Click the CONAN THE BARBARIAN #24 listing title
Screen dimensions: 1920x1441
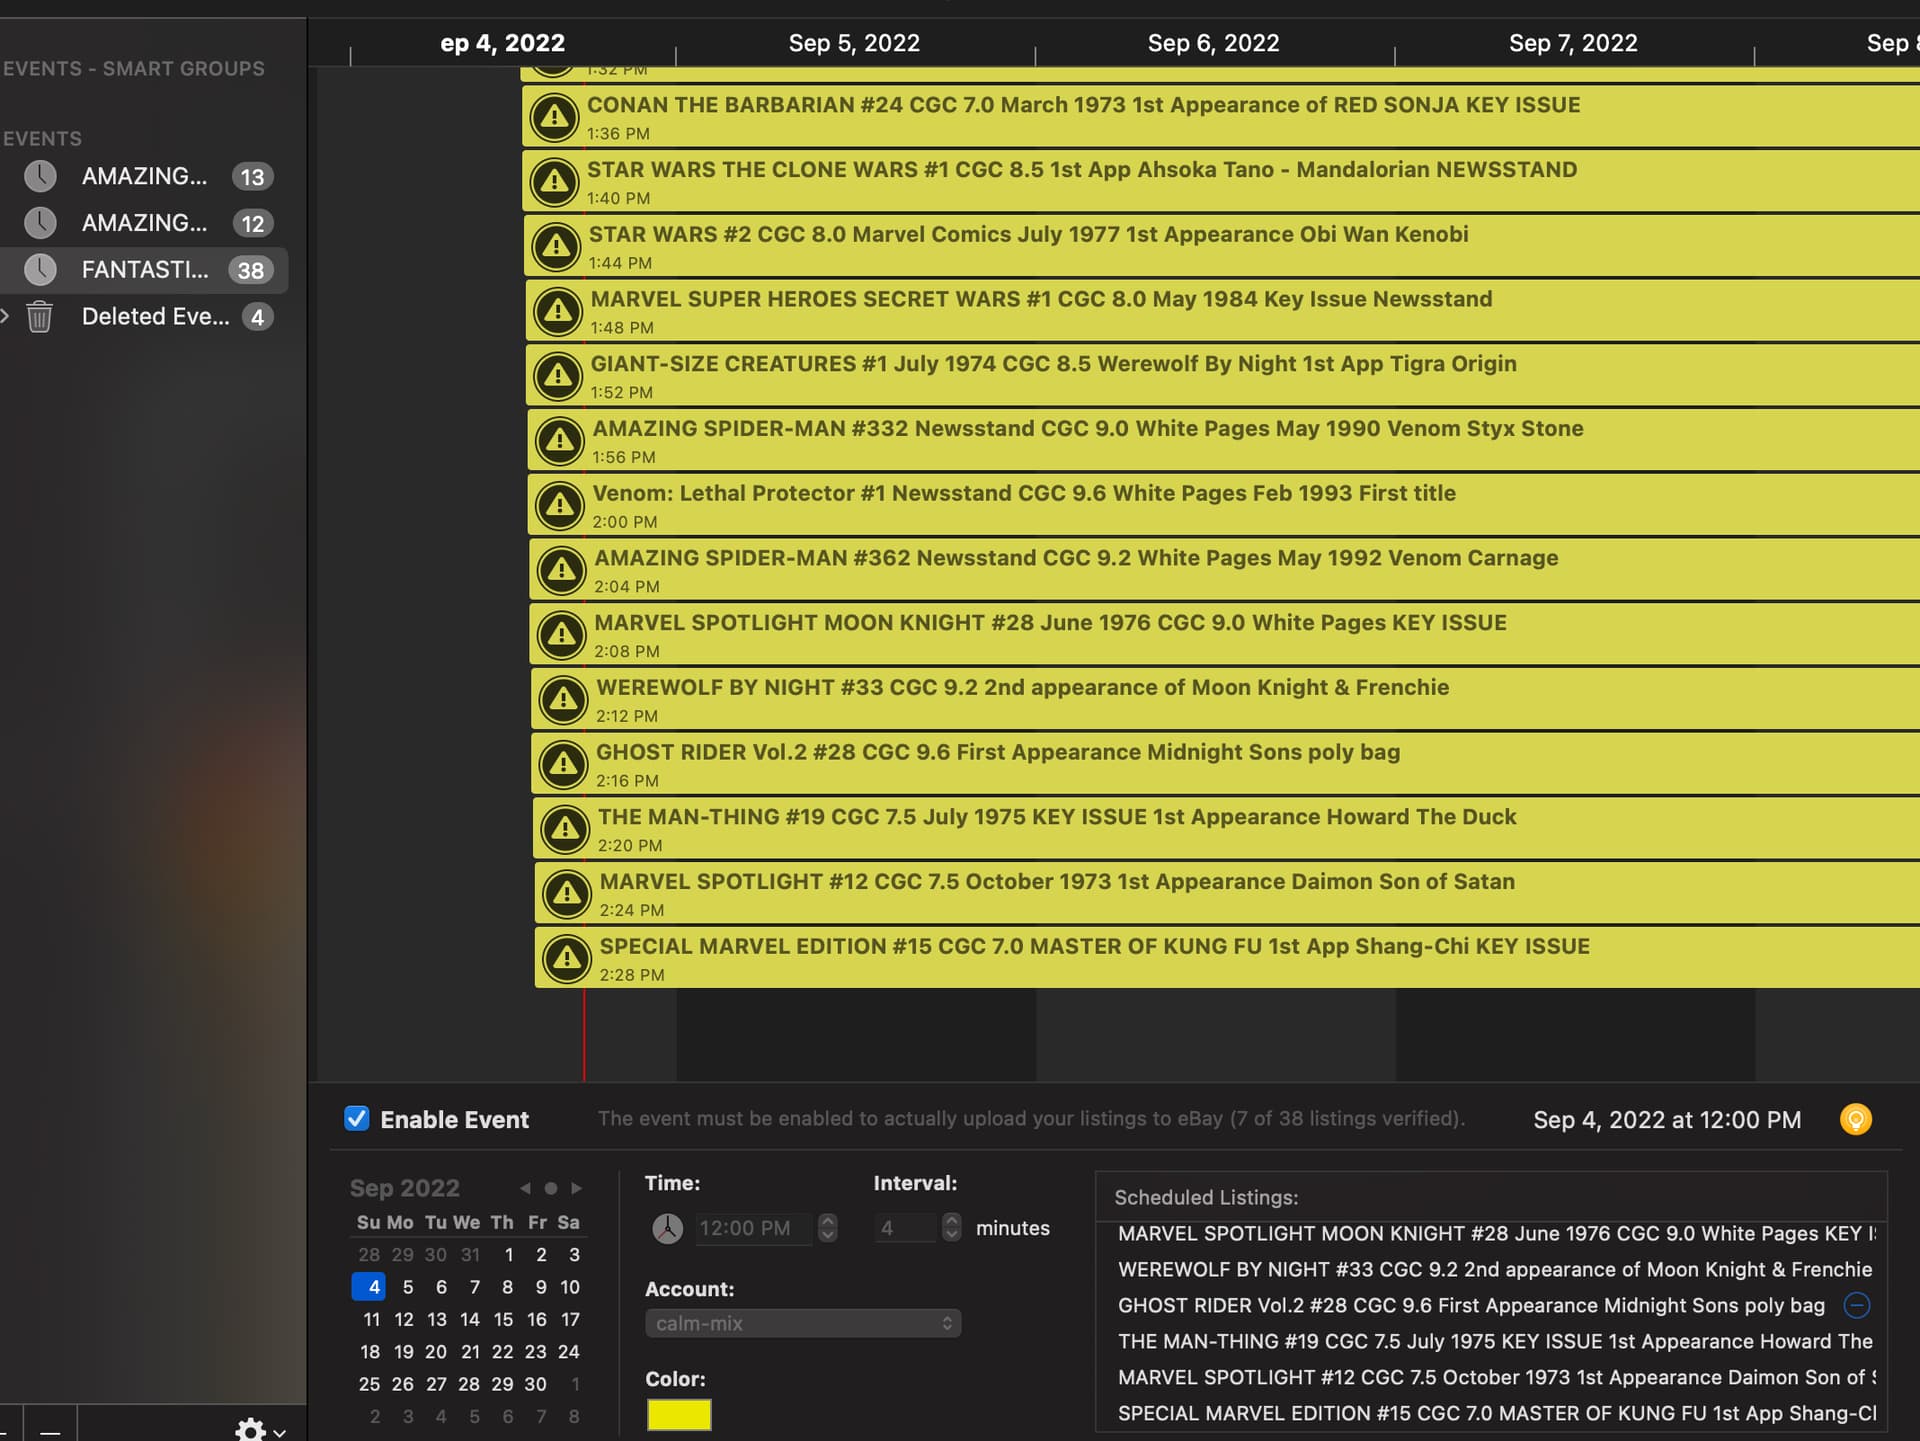[x=1083, y=105]
